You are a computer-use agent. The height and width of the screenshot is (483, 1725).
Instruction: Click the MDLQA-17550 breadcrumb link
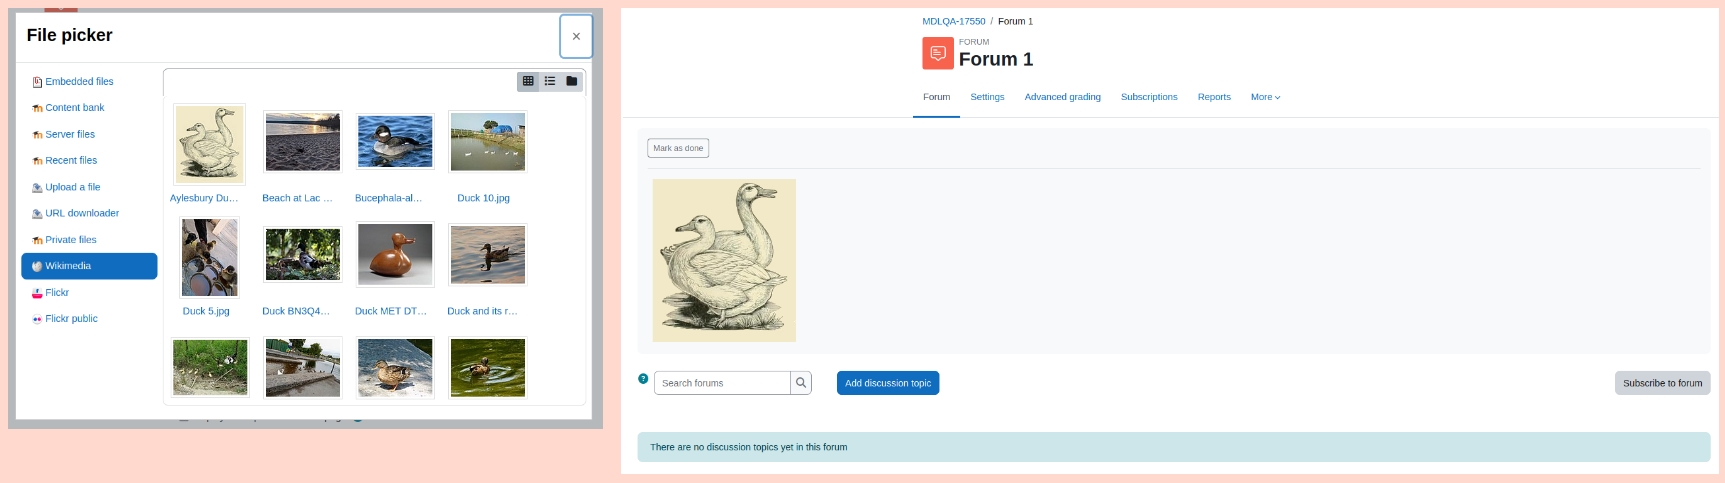pos(953,21)
